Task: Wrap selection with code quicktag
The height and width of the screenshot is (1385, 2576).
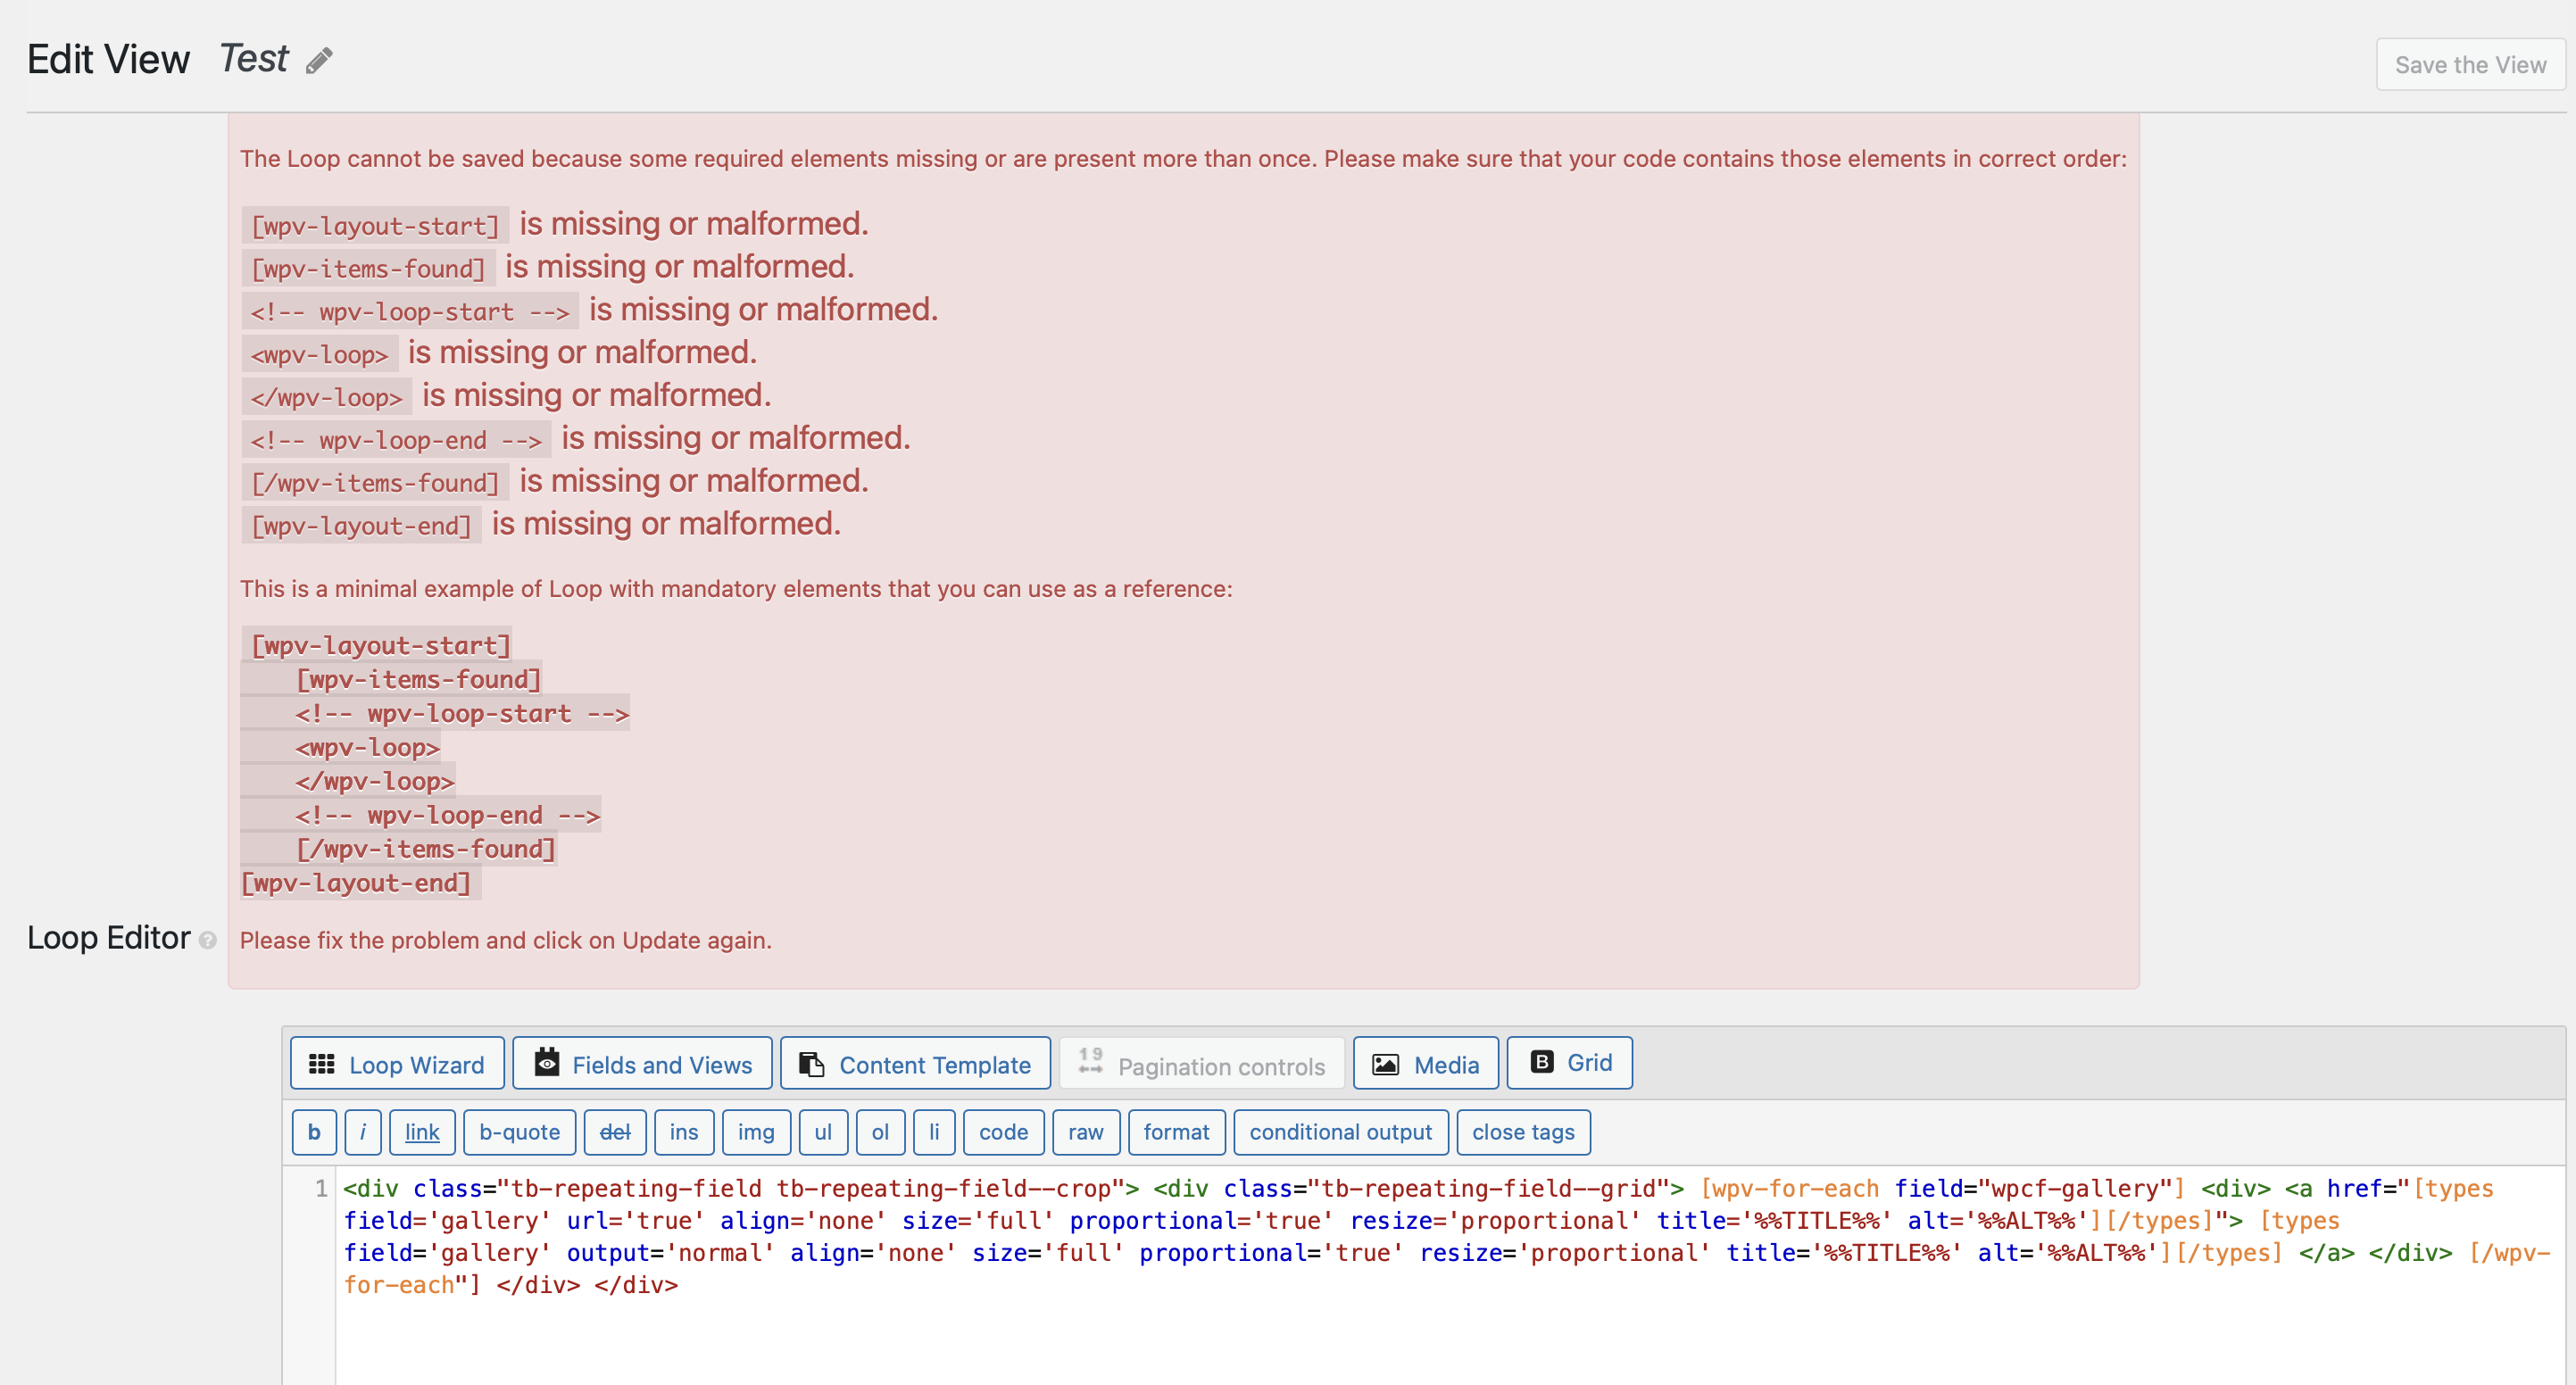Action: [1003, 1132]
